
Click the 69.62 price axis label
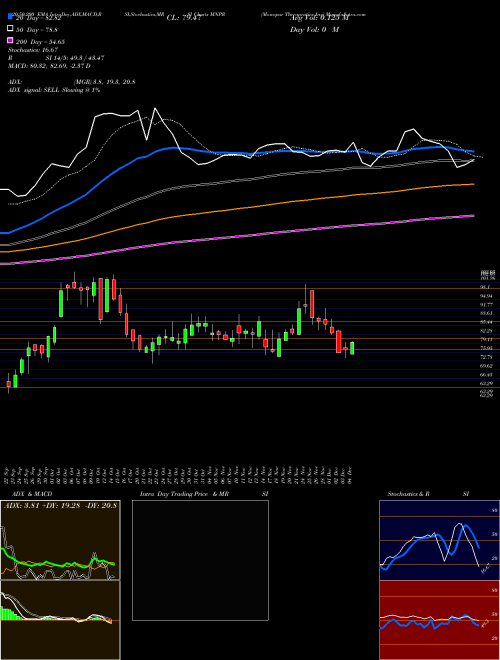(487, 366)
